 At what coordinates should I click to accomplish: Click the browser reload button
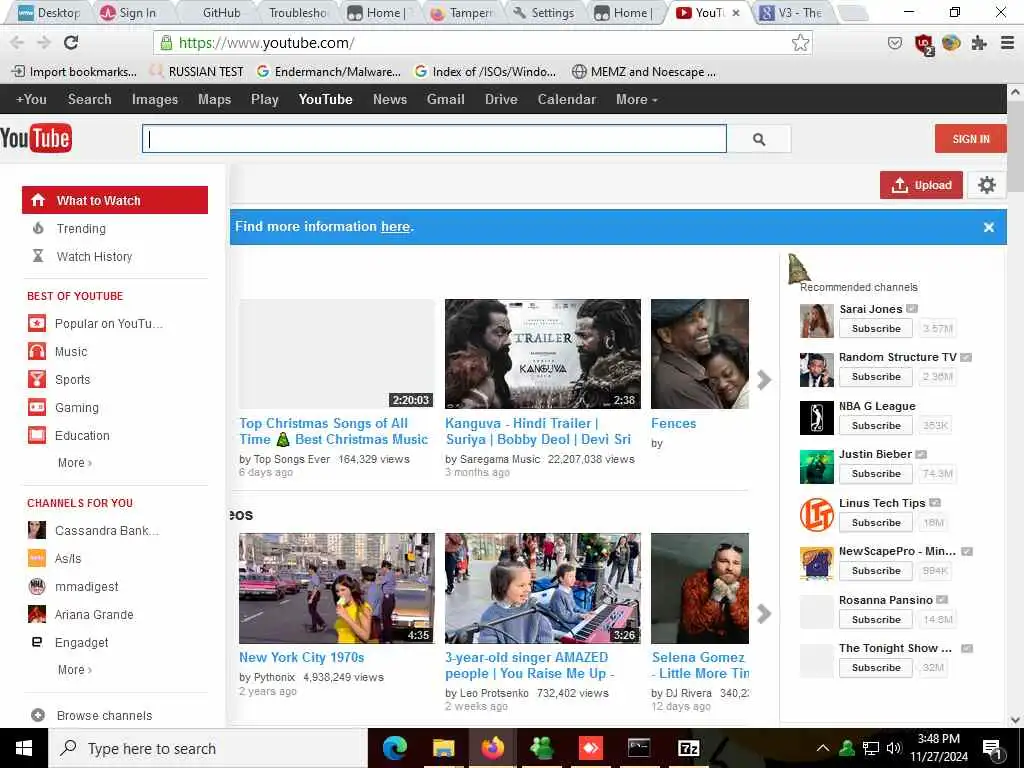(x=71, y=42)
